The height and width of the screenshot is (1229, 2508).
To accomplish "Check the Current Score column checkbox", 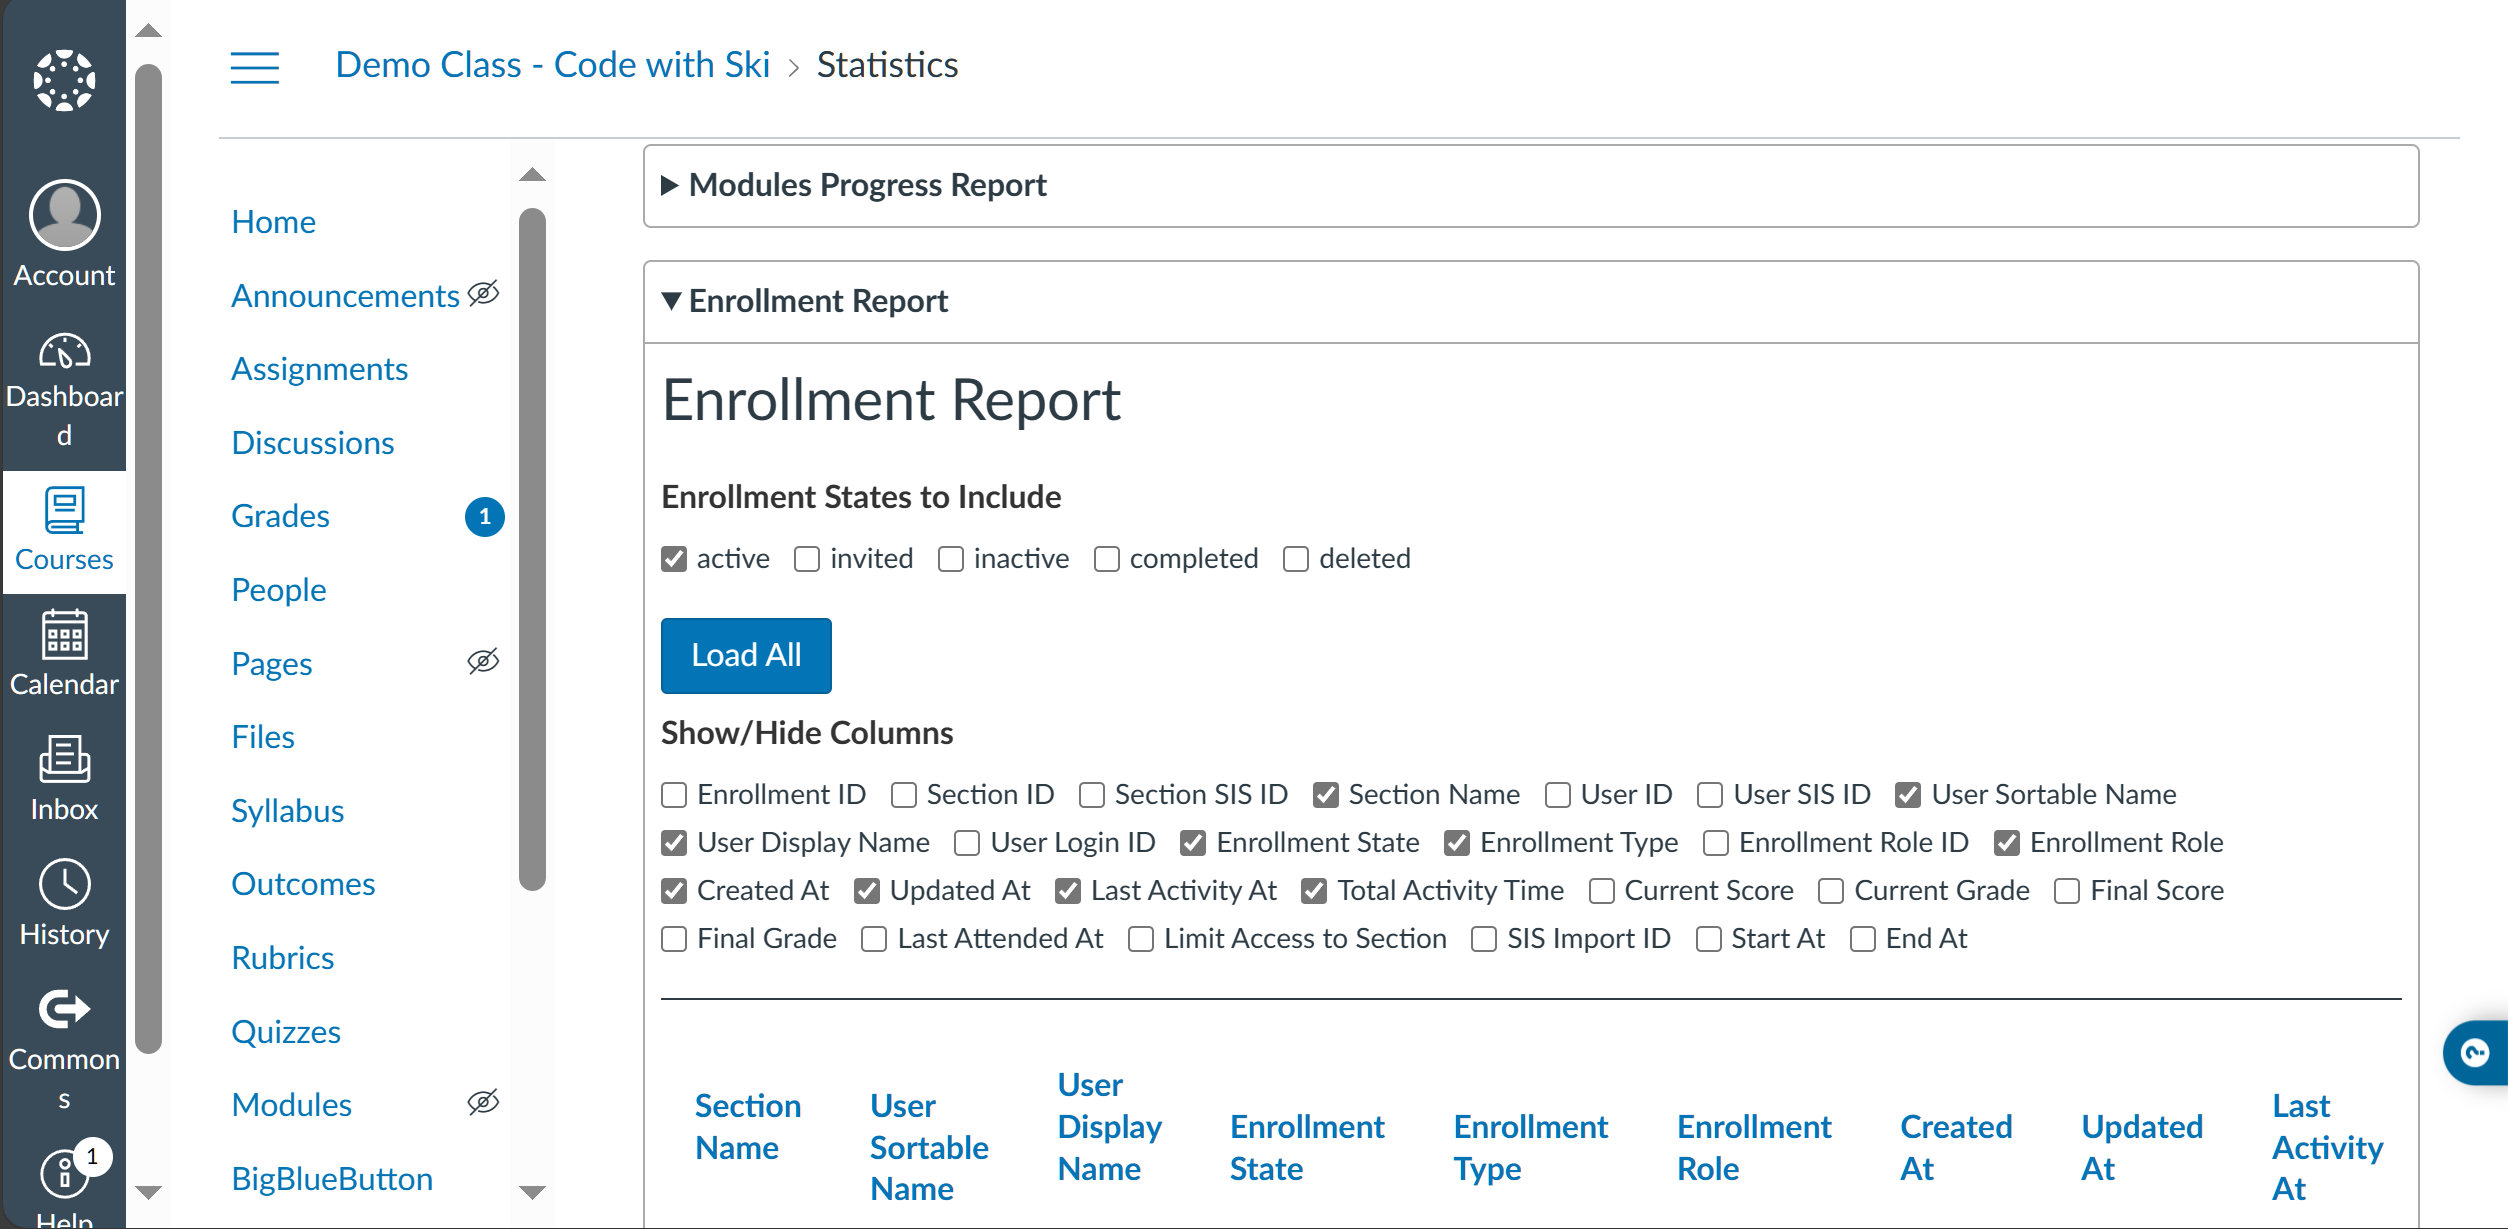I will click(1601, 890).
